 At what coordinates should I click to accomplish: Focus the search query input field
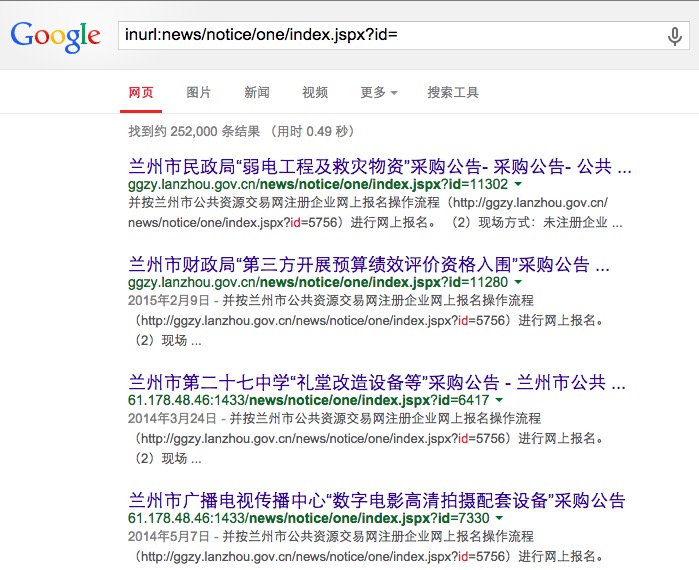[403, 35]
